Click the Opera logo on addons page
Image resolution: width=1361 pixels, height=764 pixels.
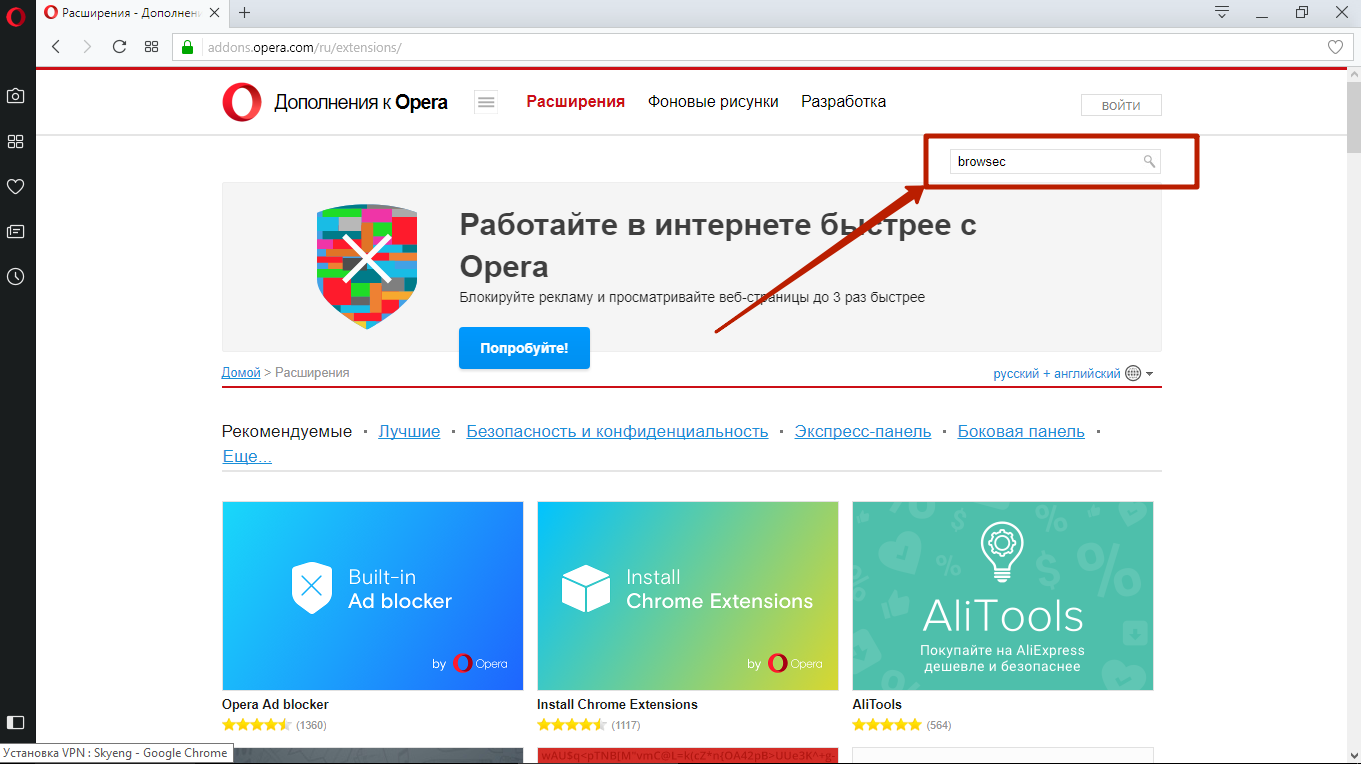click(x=242, y=102)
